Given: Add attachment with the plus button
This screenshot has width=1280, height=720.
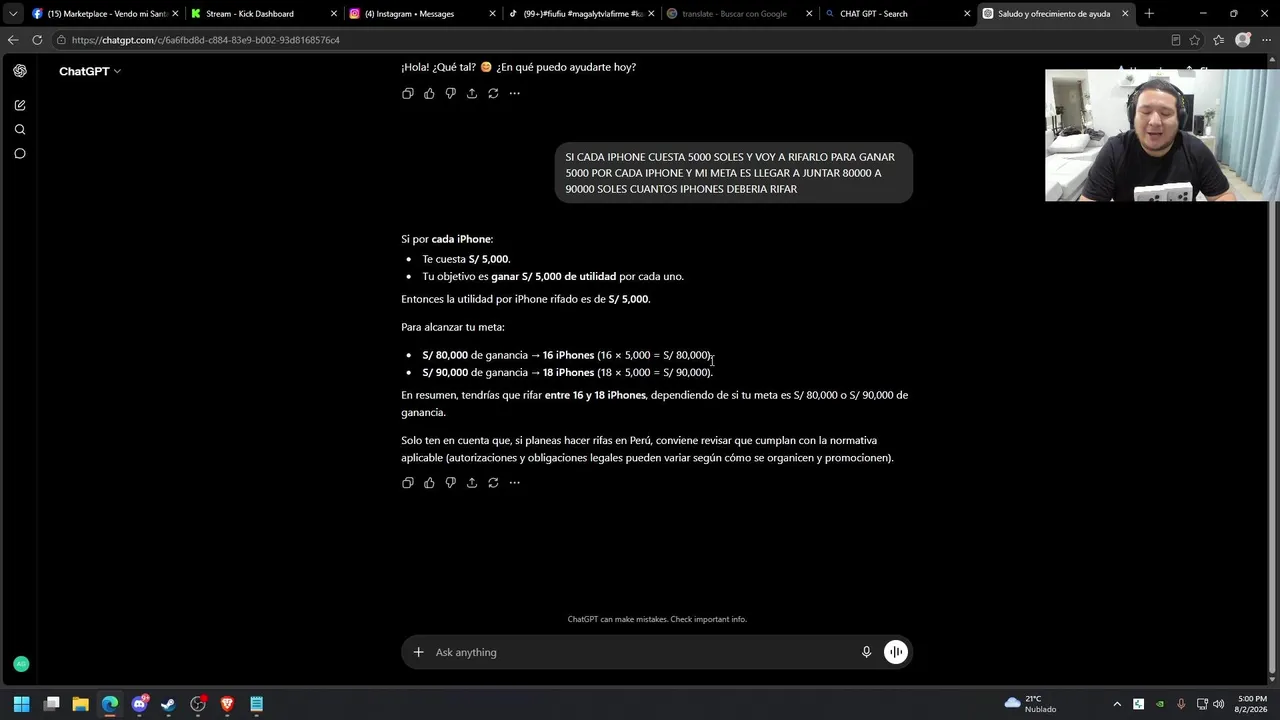Looking at the screenshot, I should 419,652.
